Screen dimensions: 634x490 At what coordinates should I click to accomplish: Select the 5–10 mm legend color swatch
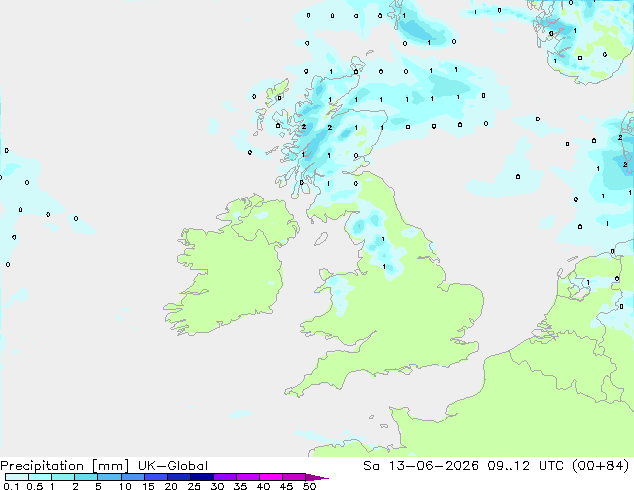click(109, 477)
